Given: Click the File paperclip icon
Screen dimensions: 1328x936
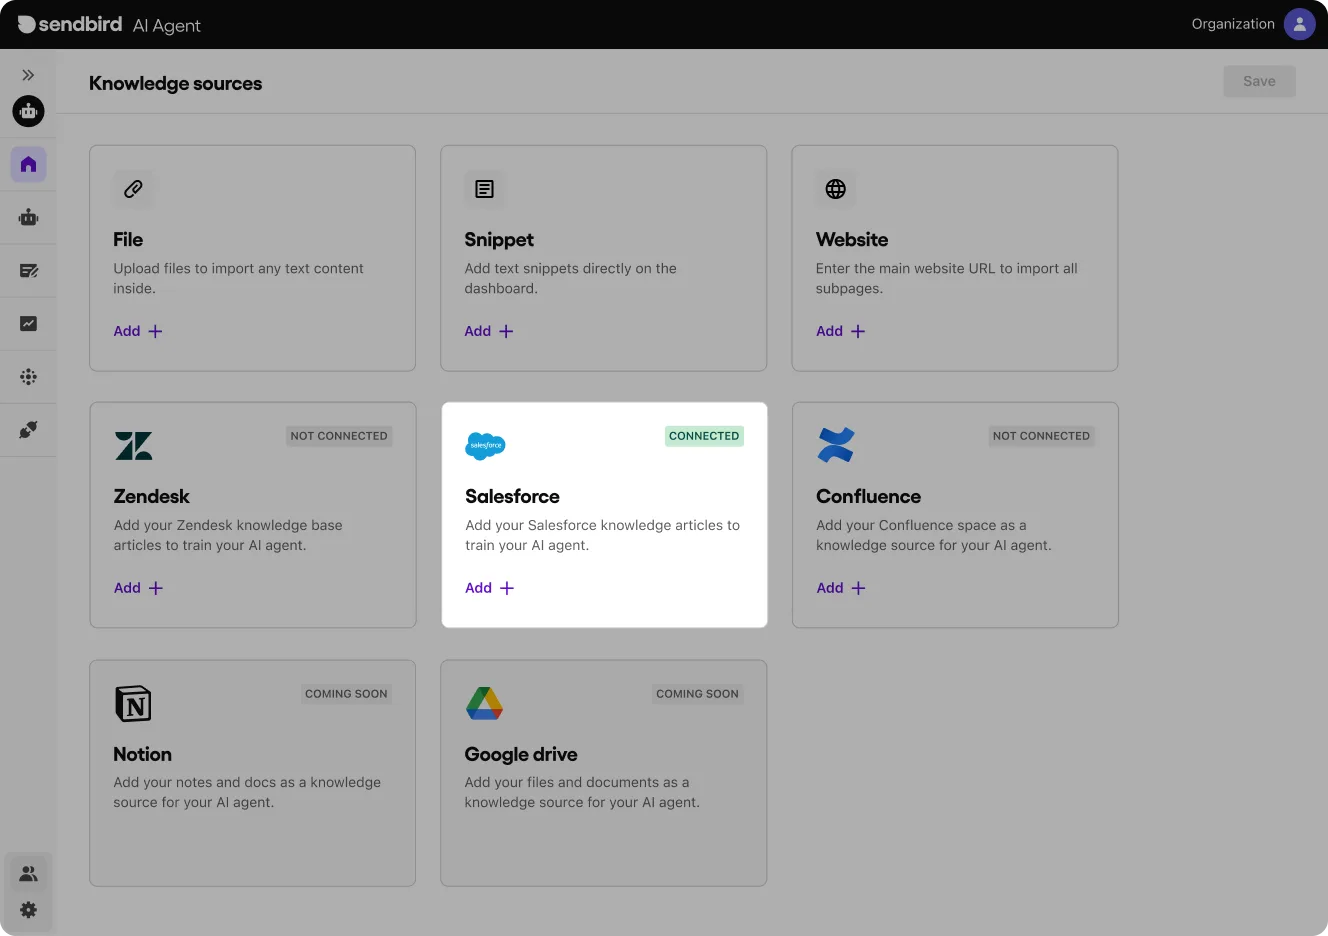Looking at the screenshot, I should pos(133,188).
